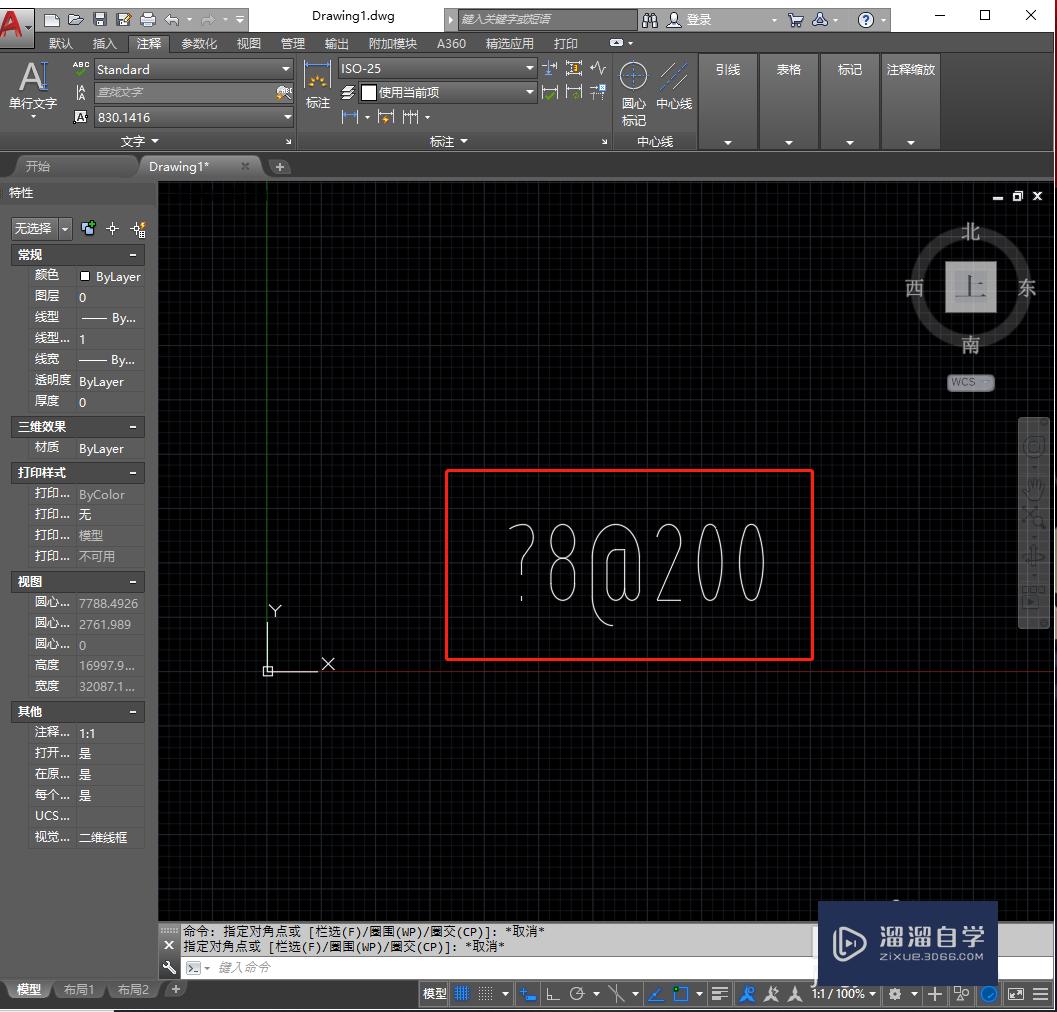Open the ISO-25 dimension style dropdown
Image resolution: width=1057 pixels, height=1012 pixels.
pyautogui.click(x=527, y=68)
